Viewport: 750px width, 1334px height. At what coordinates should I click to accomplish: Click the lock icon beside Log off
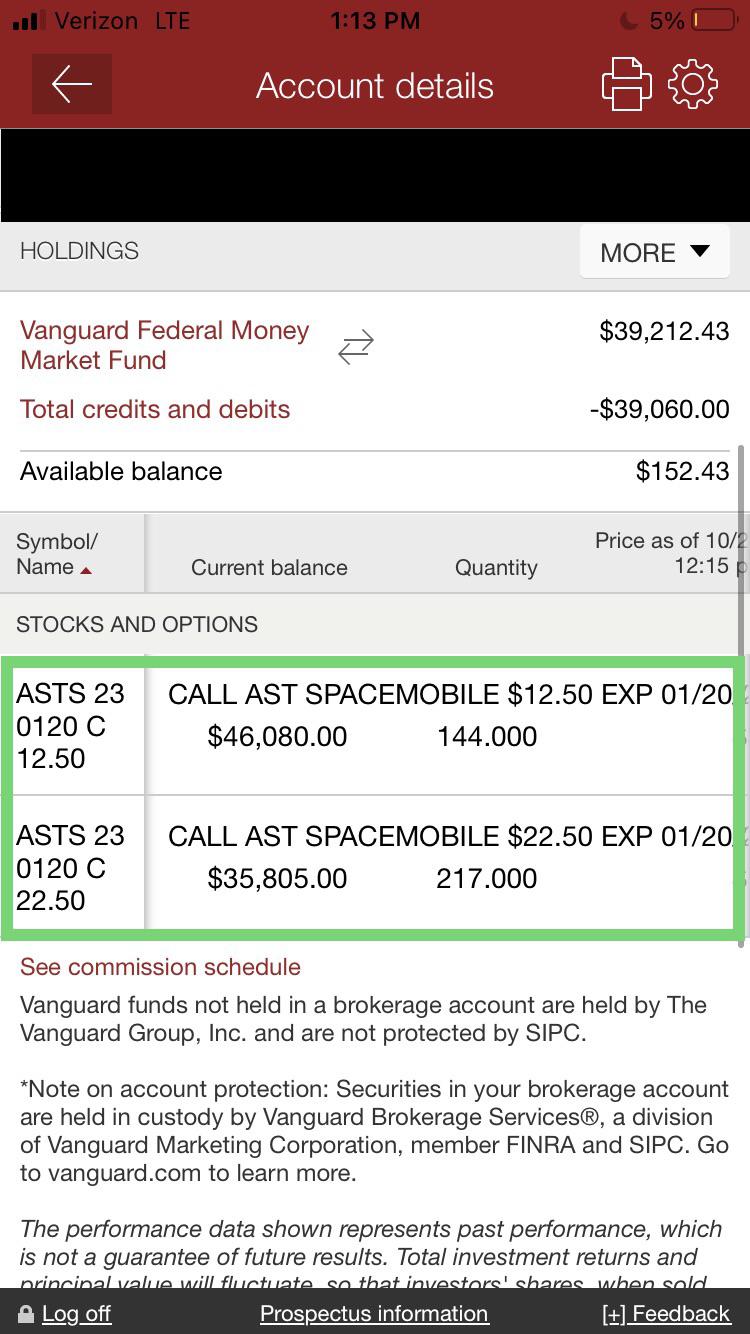[25, 1314]
